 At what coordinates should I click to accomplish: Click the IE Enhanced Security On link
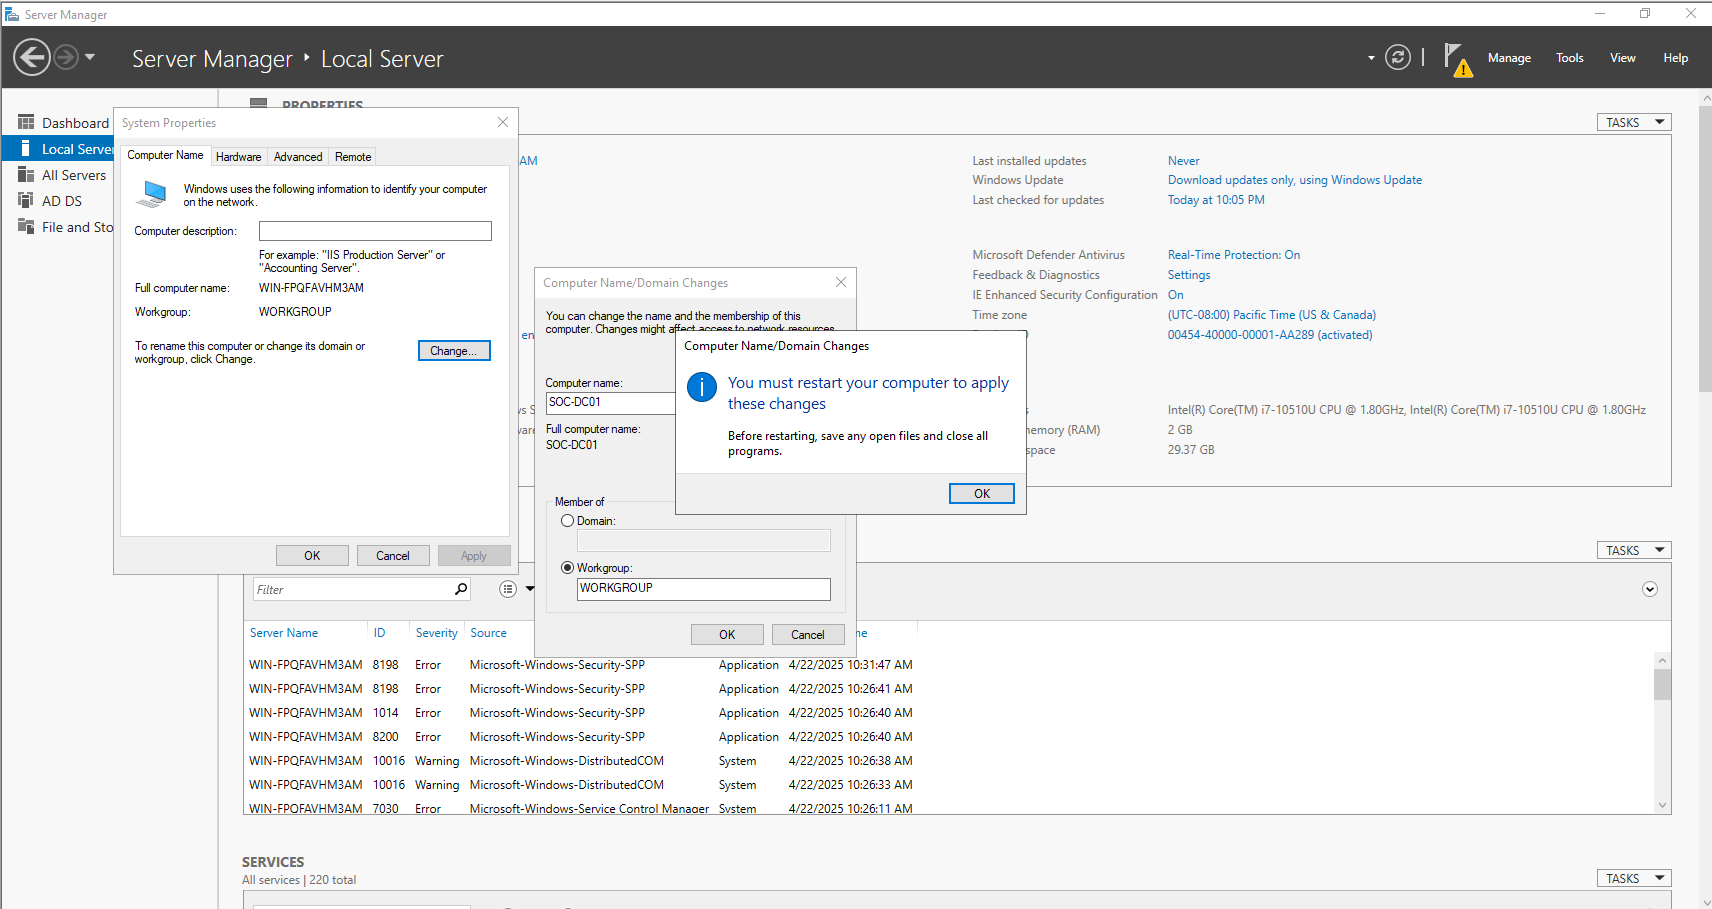[1176, 295]
